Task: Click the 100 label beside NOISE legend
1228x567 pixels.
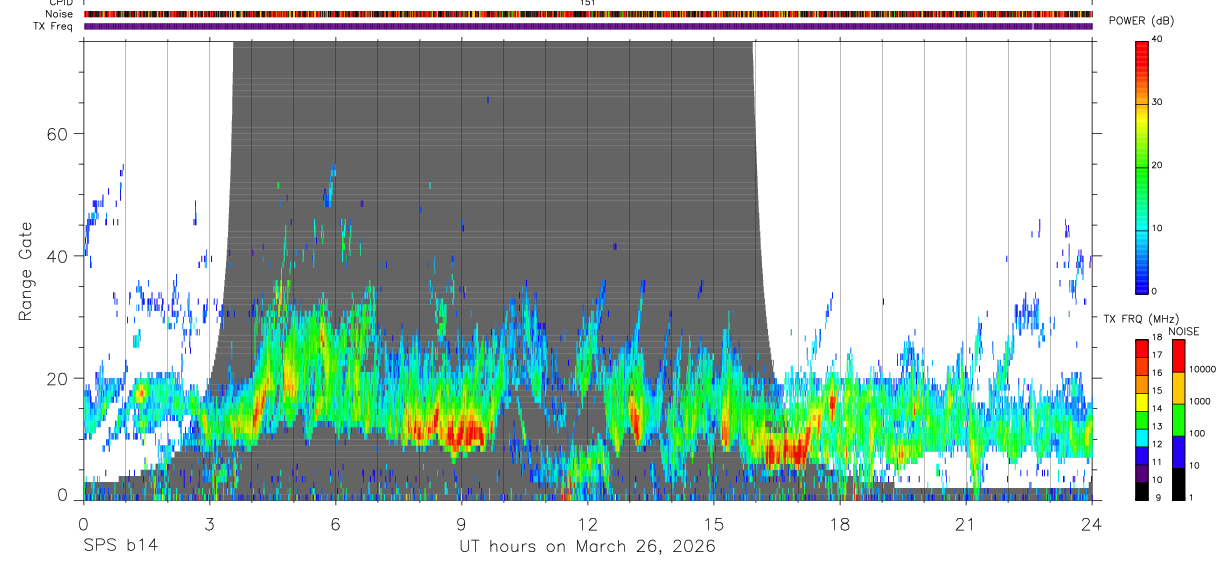Action: [x=1198, y=433]
